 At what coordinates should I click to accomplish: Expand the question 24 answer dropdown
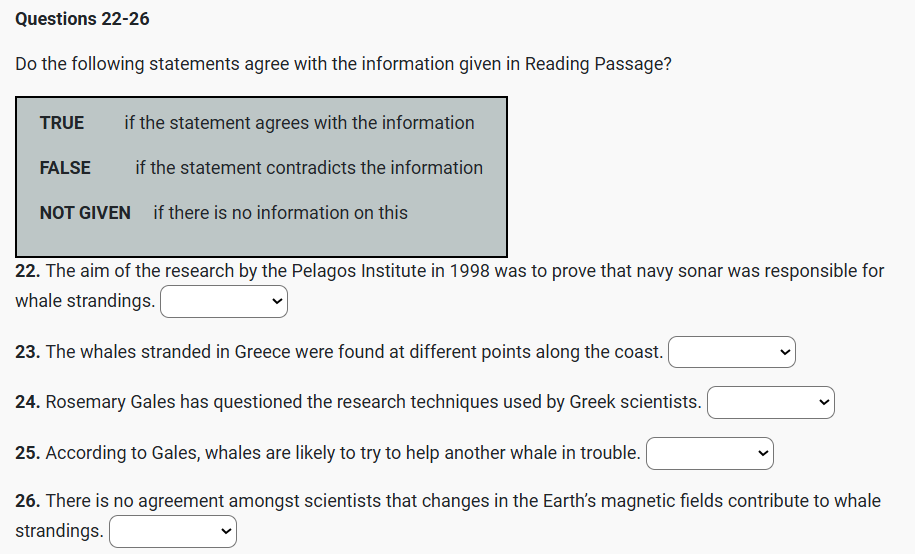click(771, 402)
